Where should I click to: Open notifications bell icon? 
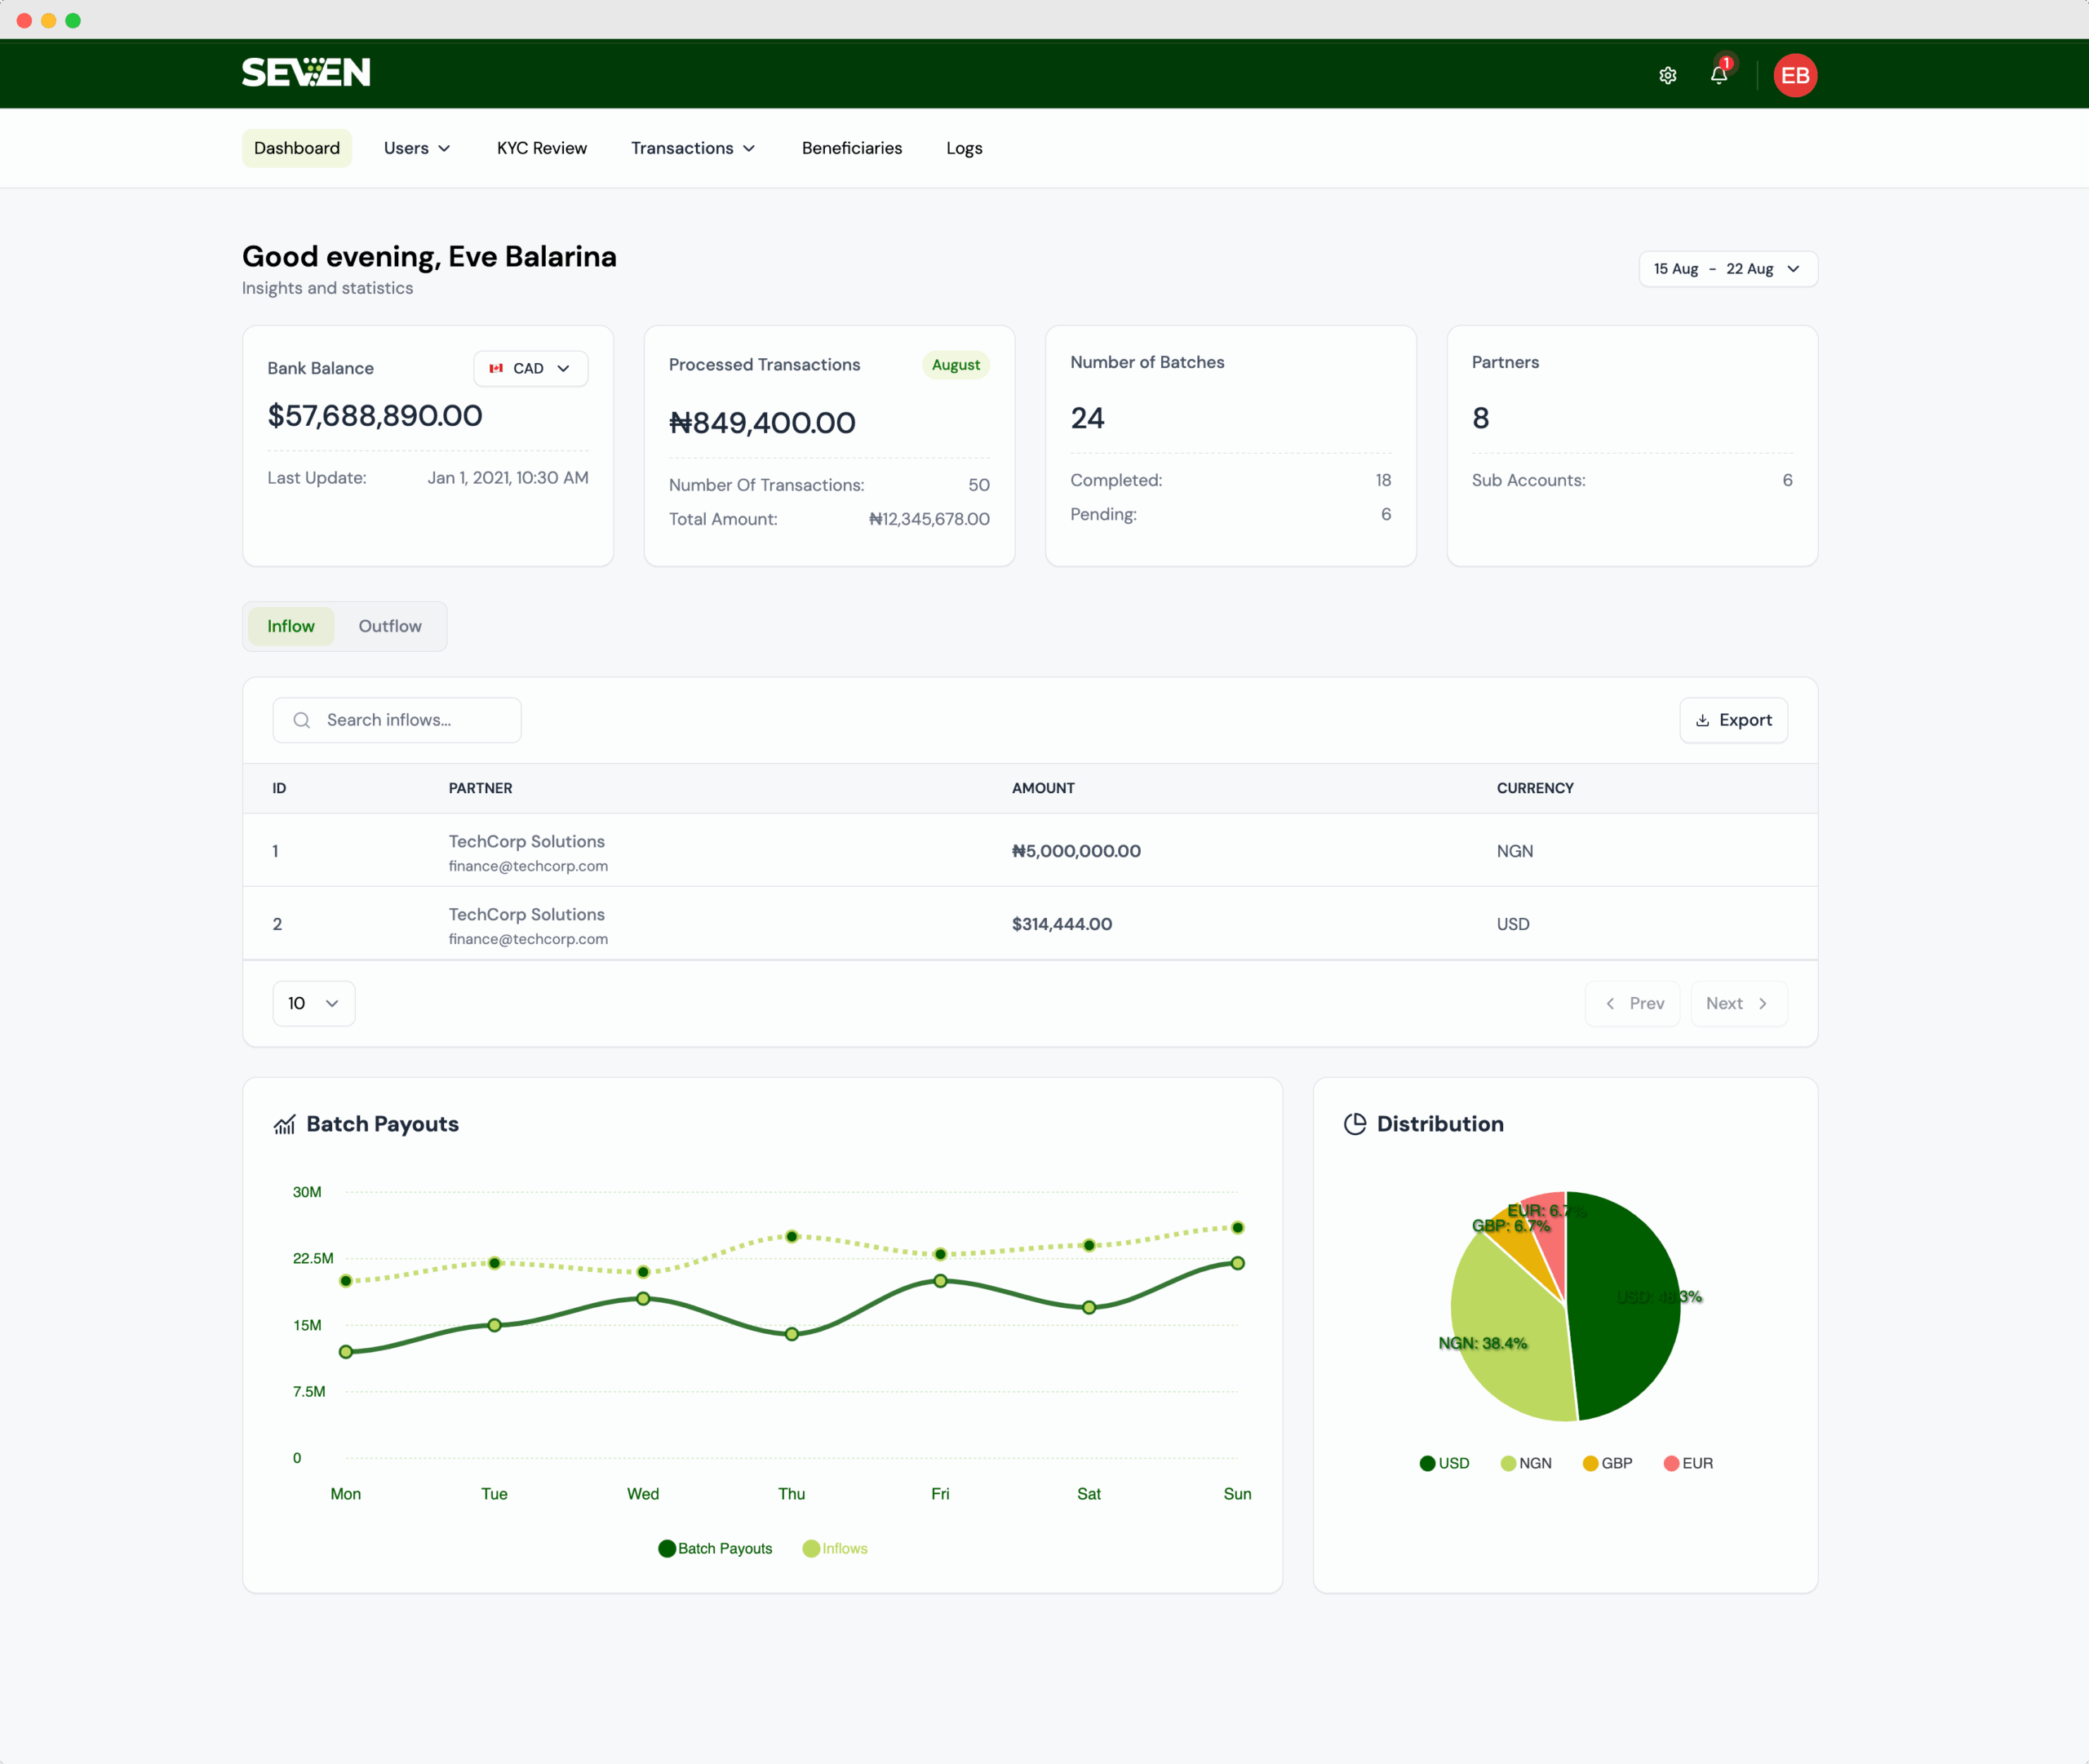point(1718,75)
